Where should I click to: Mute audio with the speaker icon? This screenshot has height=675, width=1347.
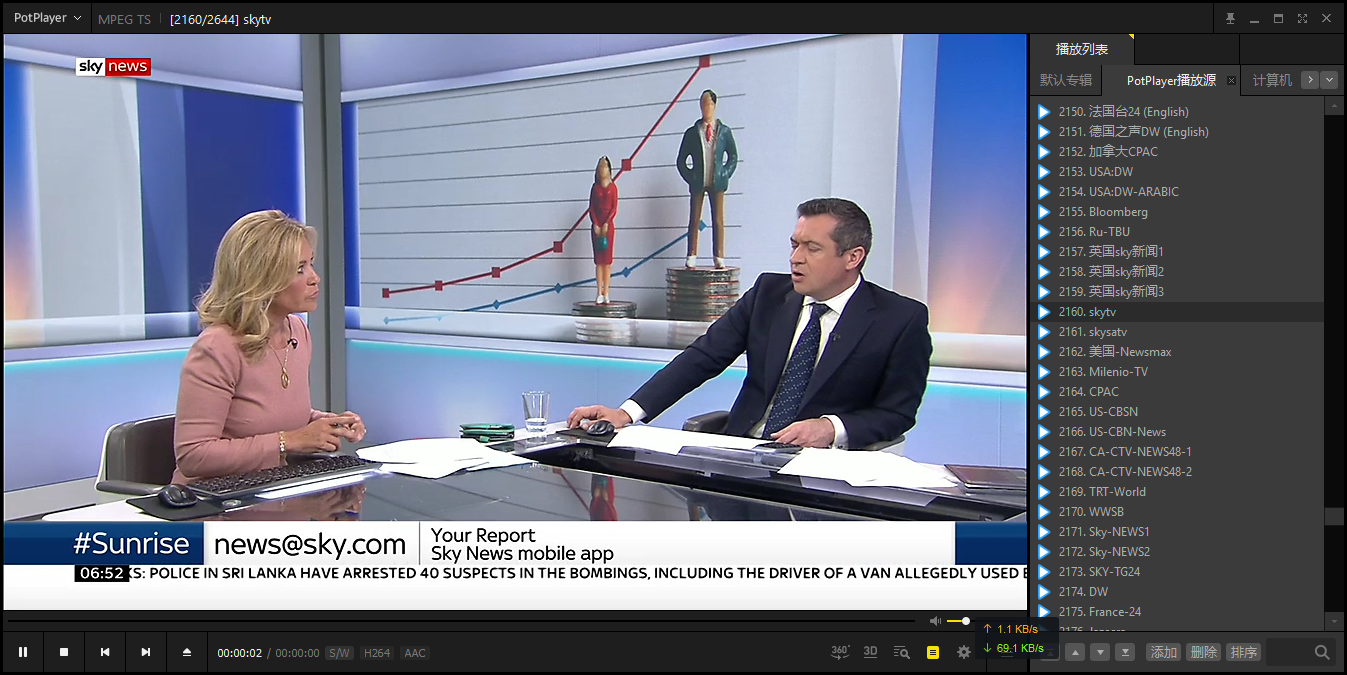pos(935,621)
